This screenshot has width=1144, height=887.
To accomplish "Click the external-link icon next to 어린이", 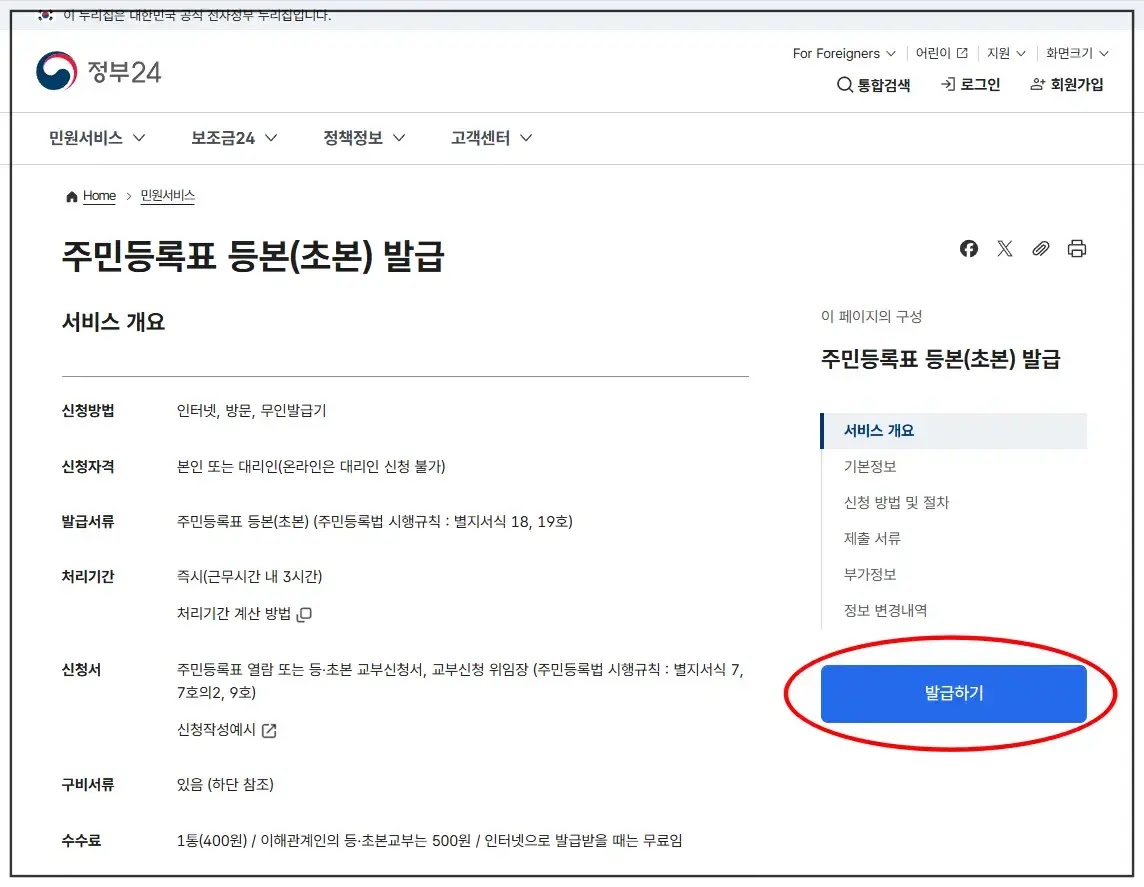I will (x=962, y=53).
